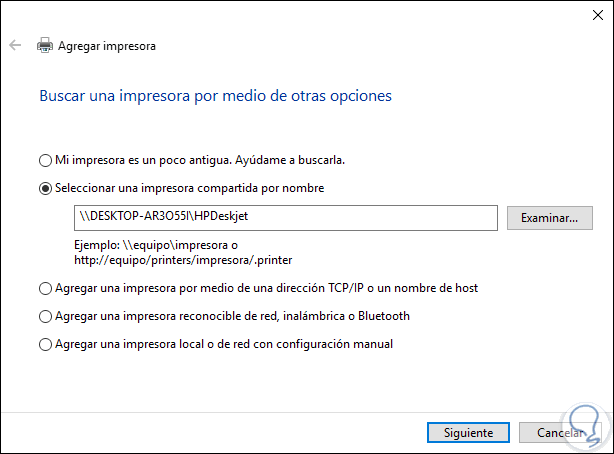Click the 'Ejemplo: \\equipo\impresora o' hint text
614x454 pixels.
tap(157, 245)
